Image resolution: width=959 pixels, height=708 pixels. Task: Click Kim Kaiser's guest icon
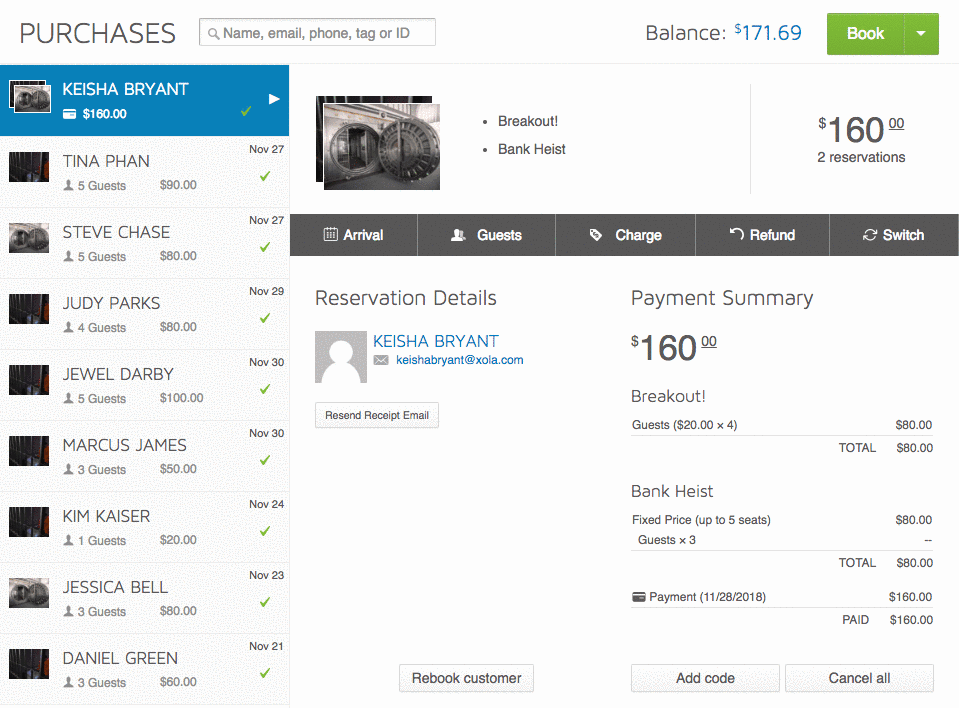68,540
